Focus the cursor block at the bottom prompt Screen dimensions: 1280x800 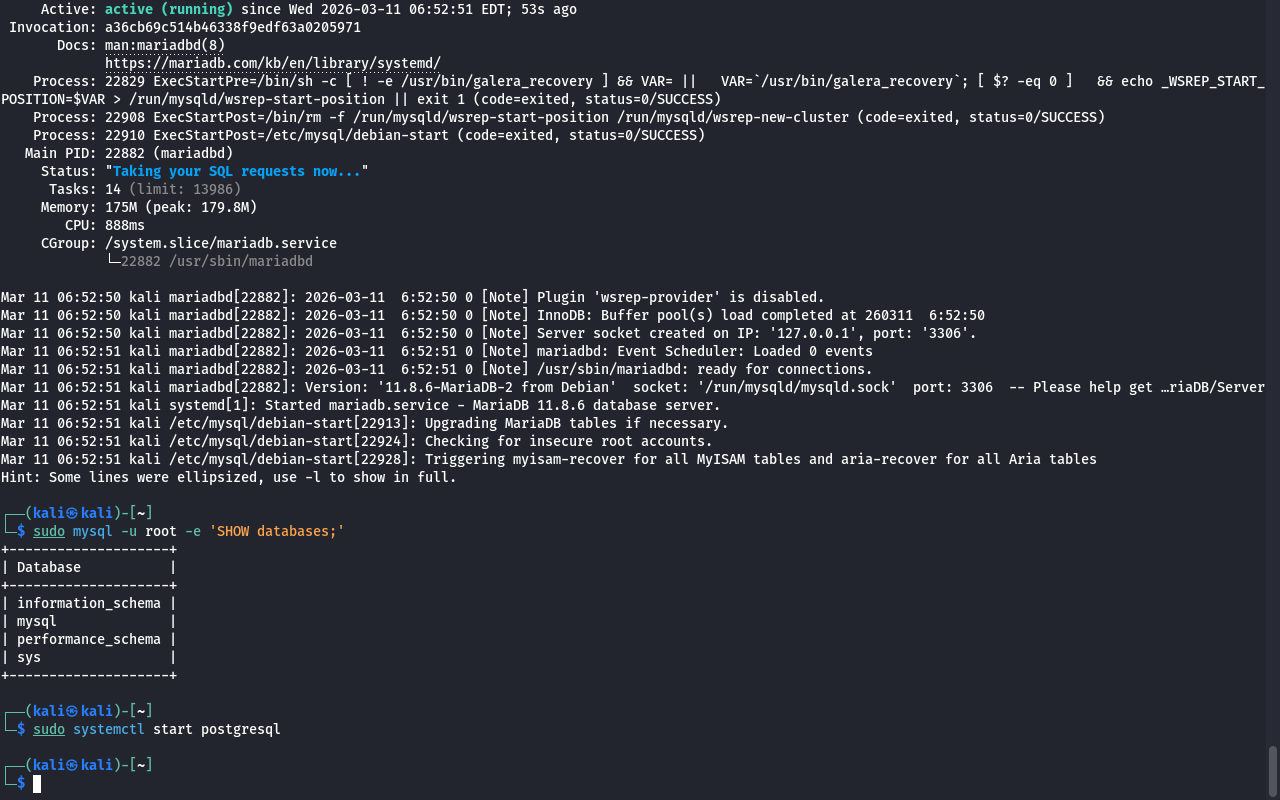[x=37, y=783]
